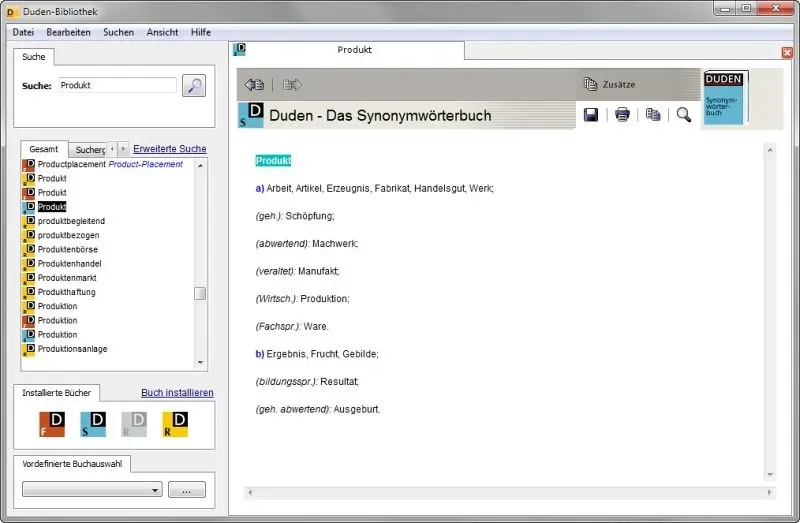Open the Ansicht menu
Image resolution: width=800 pixels, height=523 pixels.
[162, 32]
